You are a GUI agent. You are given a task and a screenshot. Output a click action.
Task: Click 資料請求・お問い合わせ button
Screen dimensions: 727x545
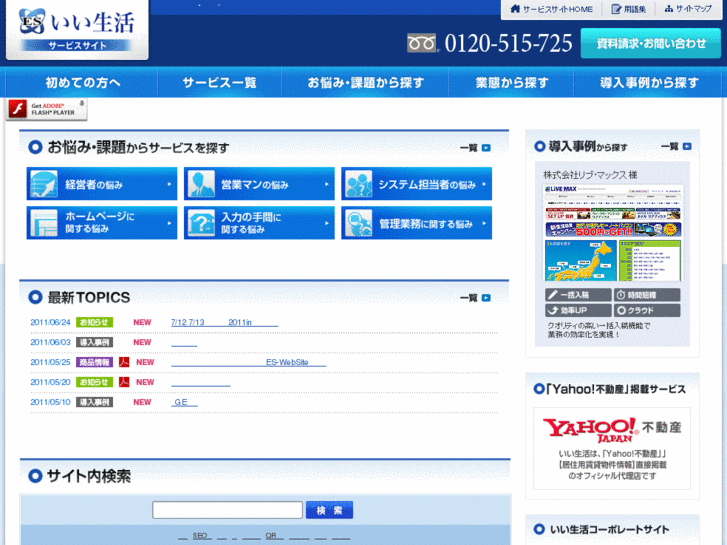click(650, 43)
